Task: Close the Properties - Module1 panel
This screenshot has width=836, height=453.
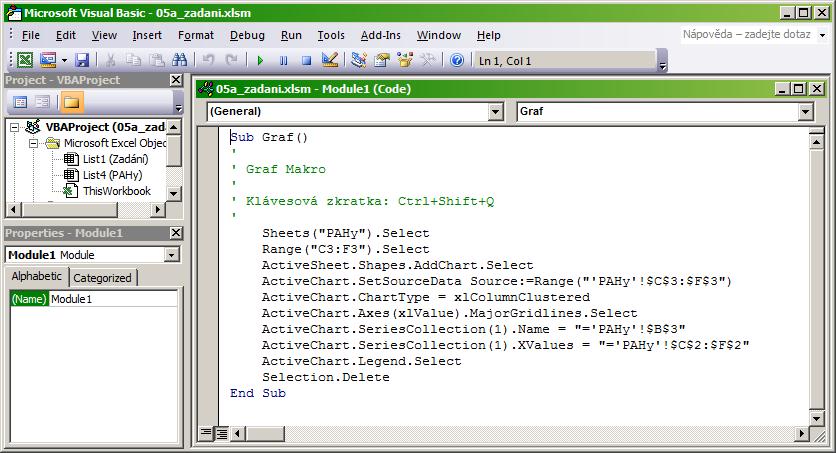Action: click(x=176, y=233)
